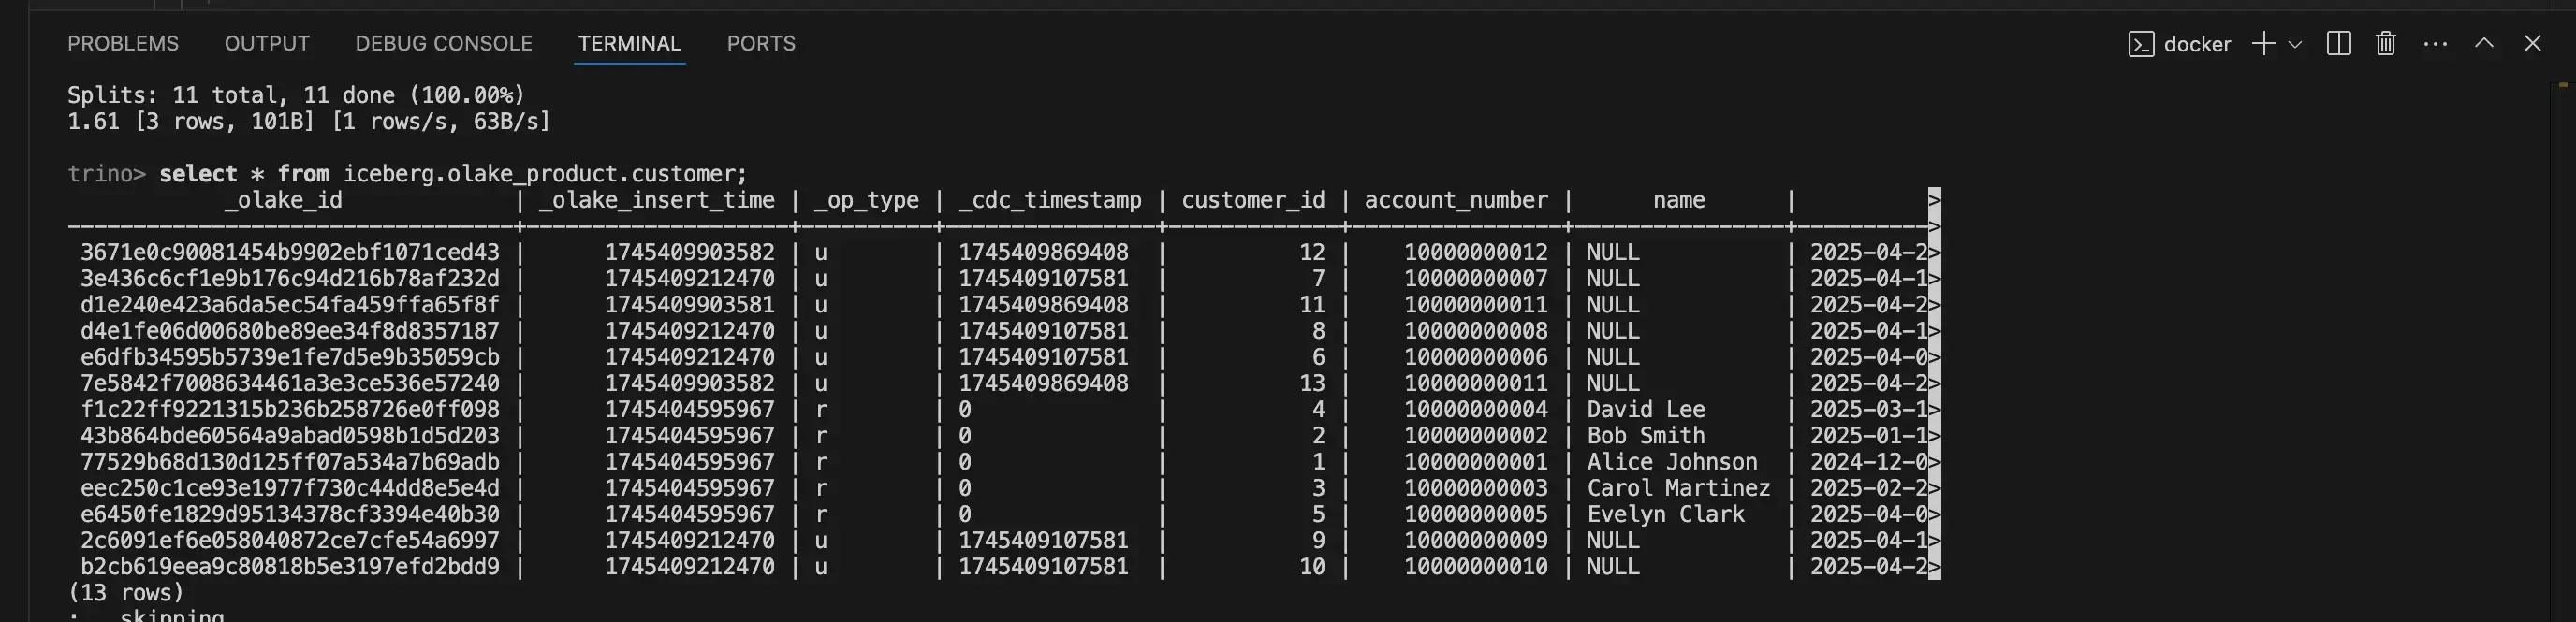
Task: Click the Carol Martinez name cell
Action: point(1677,488)
